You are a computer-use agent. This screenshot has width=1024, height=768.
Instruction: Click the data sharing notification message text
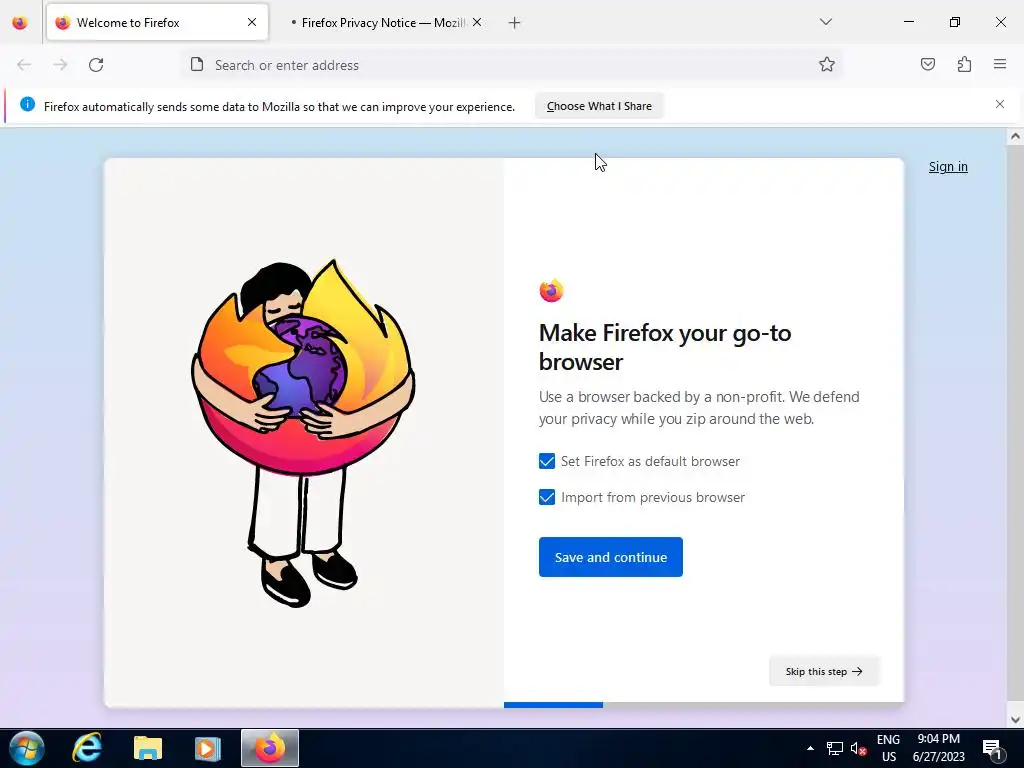click(280, 106)
